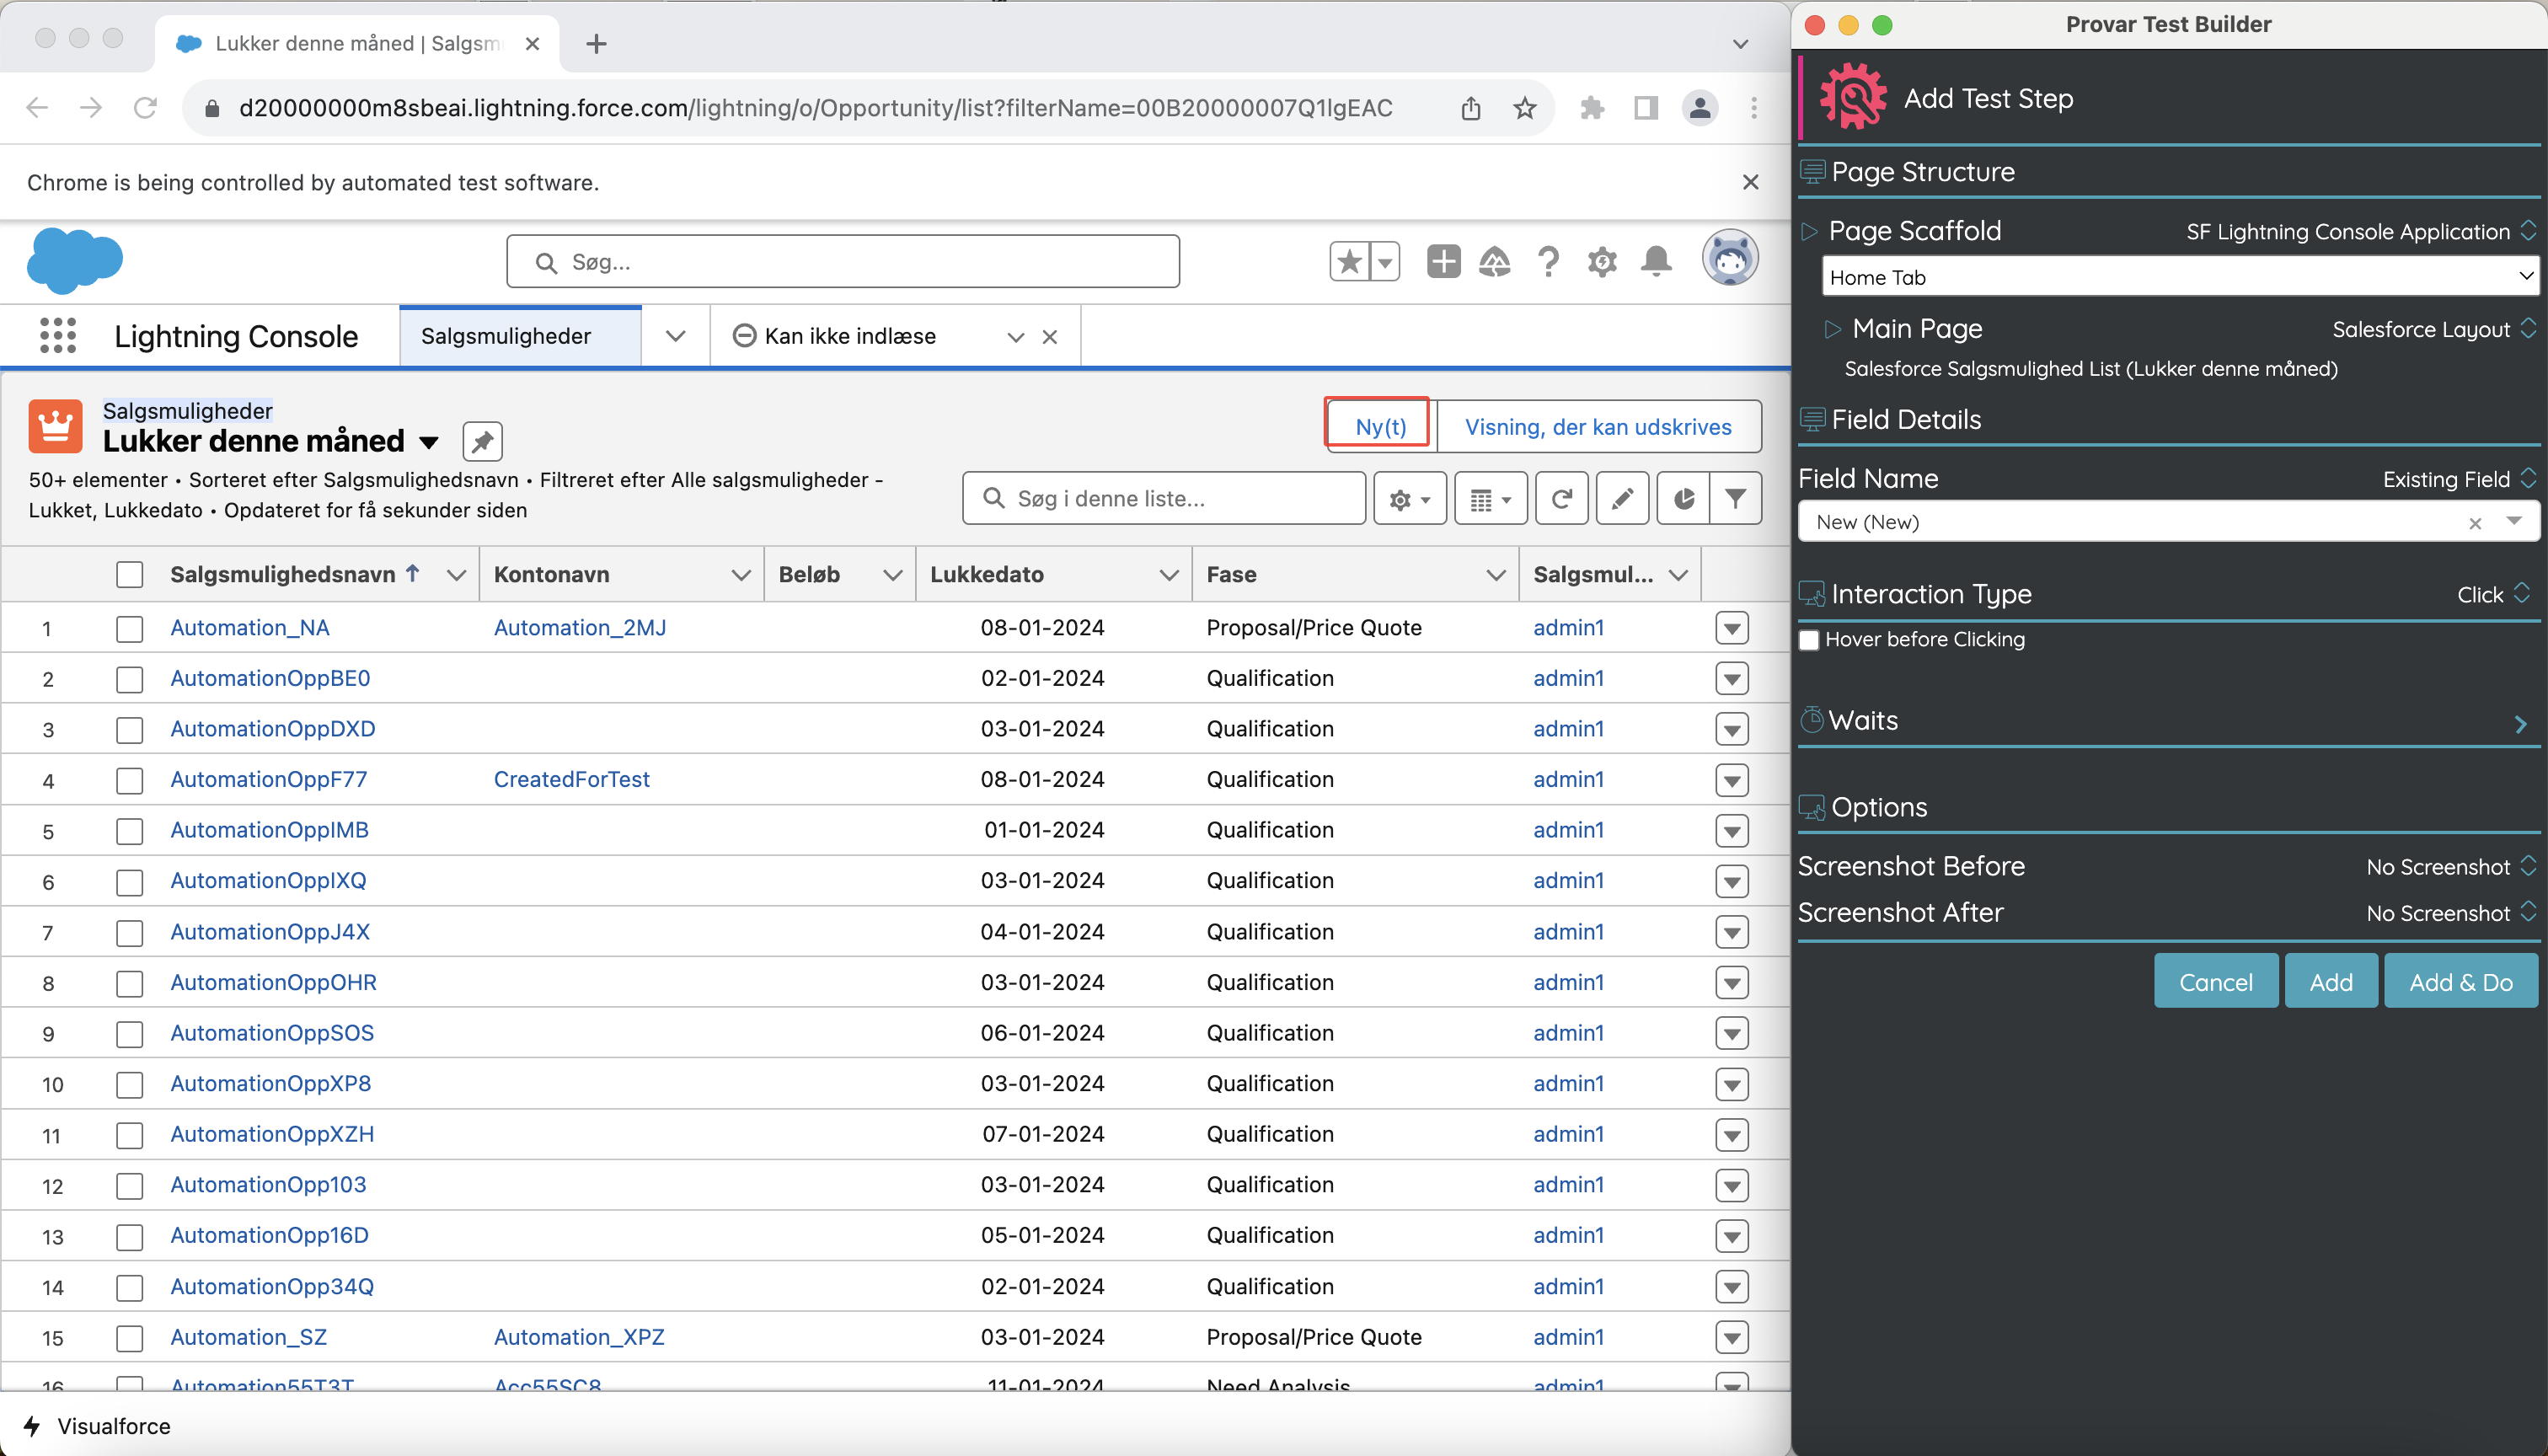Open the Home Tab dropdown in Provar
This screenshot has width=2548, height=1456.
2180,277
